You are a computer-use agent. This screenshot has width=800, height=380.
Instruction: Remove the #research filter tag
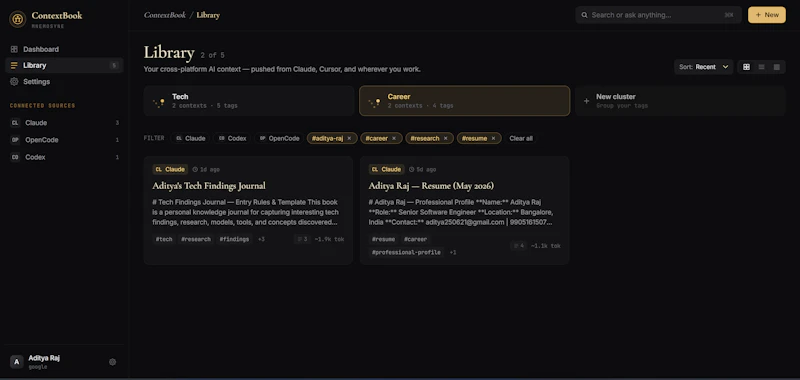pos(445,138)
